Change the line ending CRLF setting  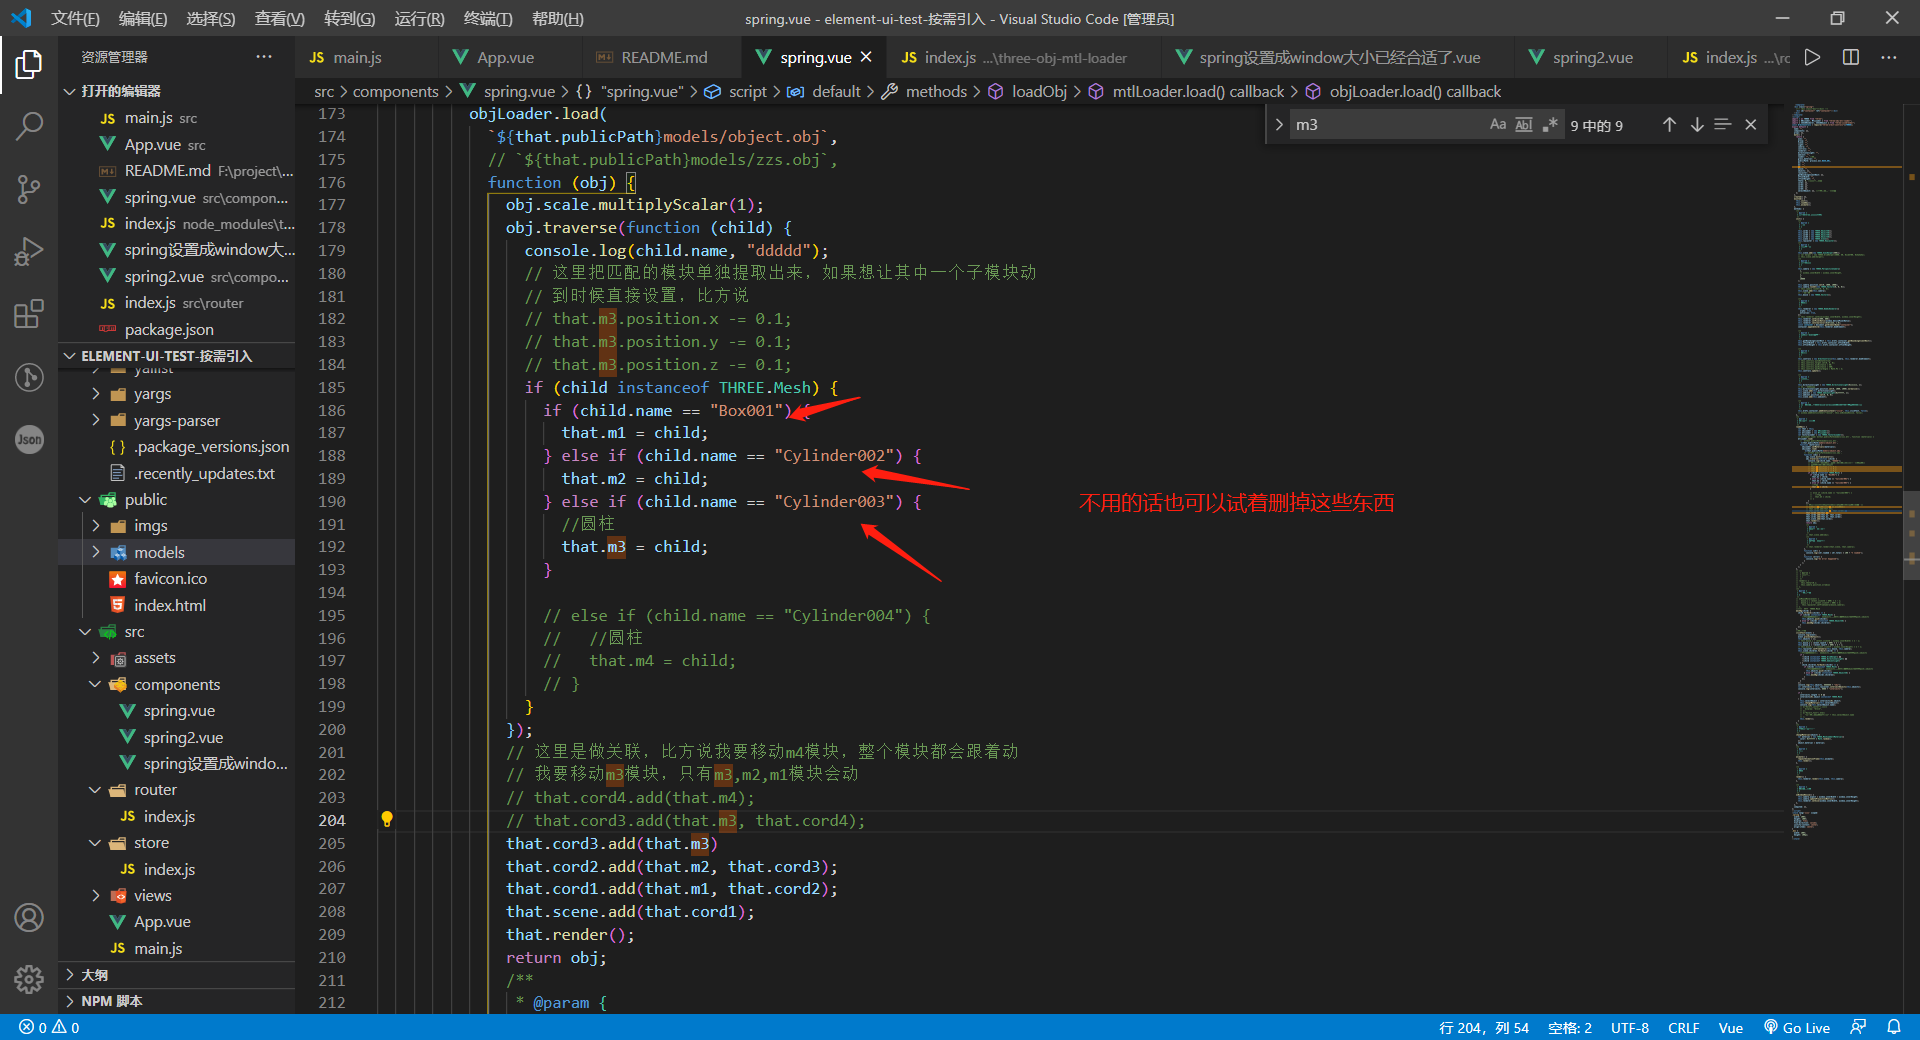[1683, 1027]
